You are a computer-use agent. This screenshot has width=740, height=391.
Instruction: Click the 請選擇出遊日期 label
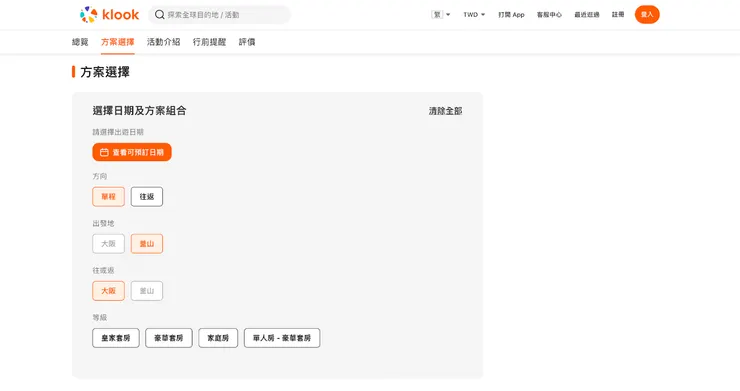[x=118, y=132]
